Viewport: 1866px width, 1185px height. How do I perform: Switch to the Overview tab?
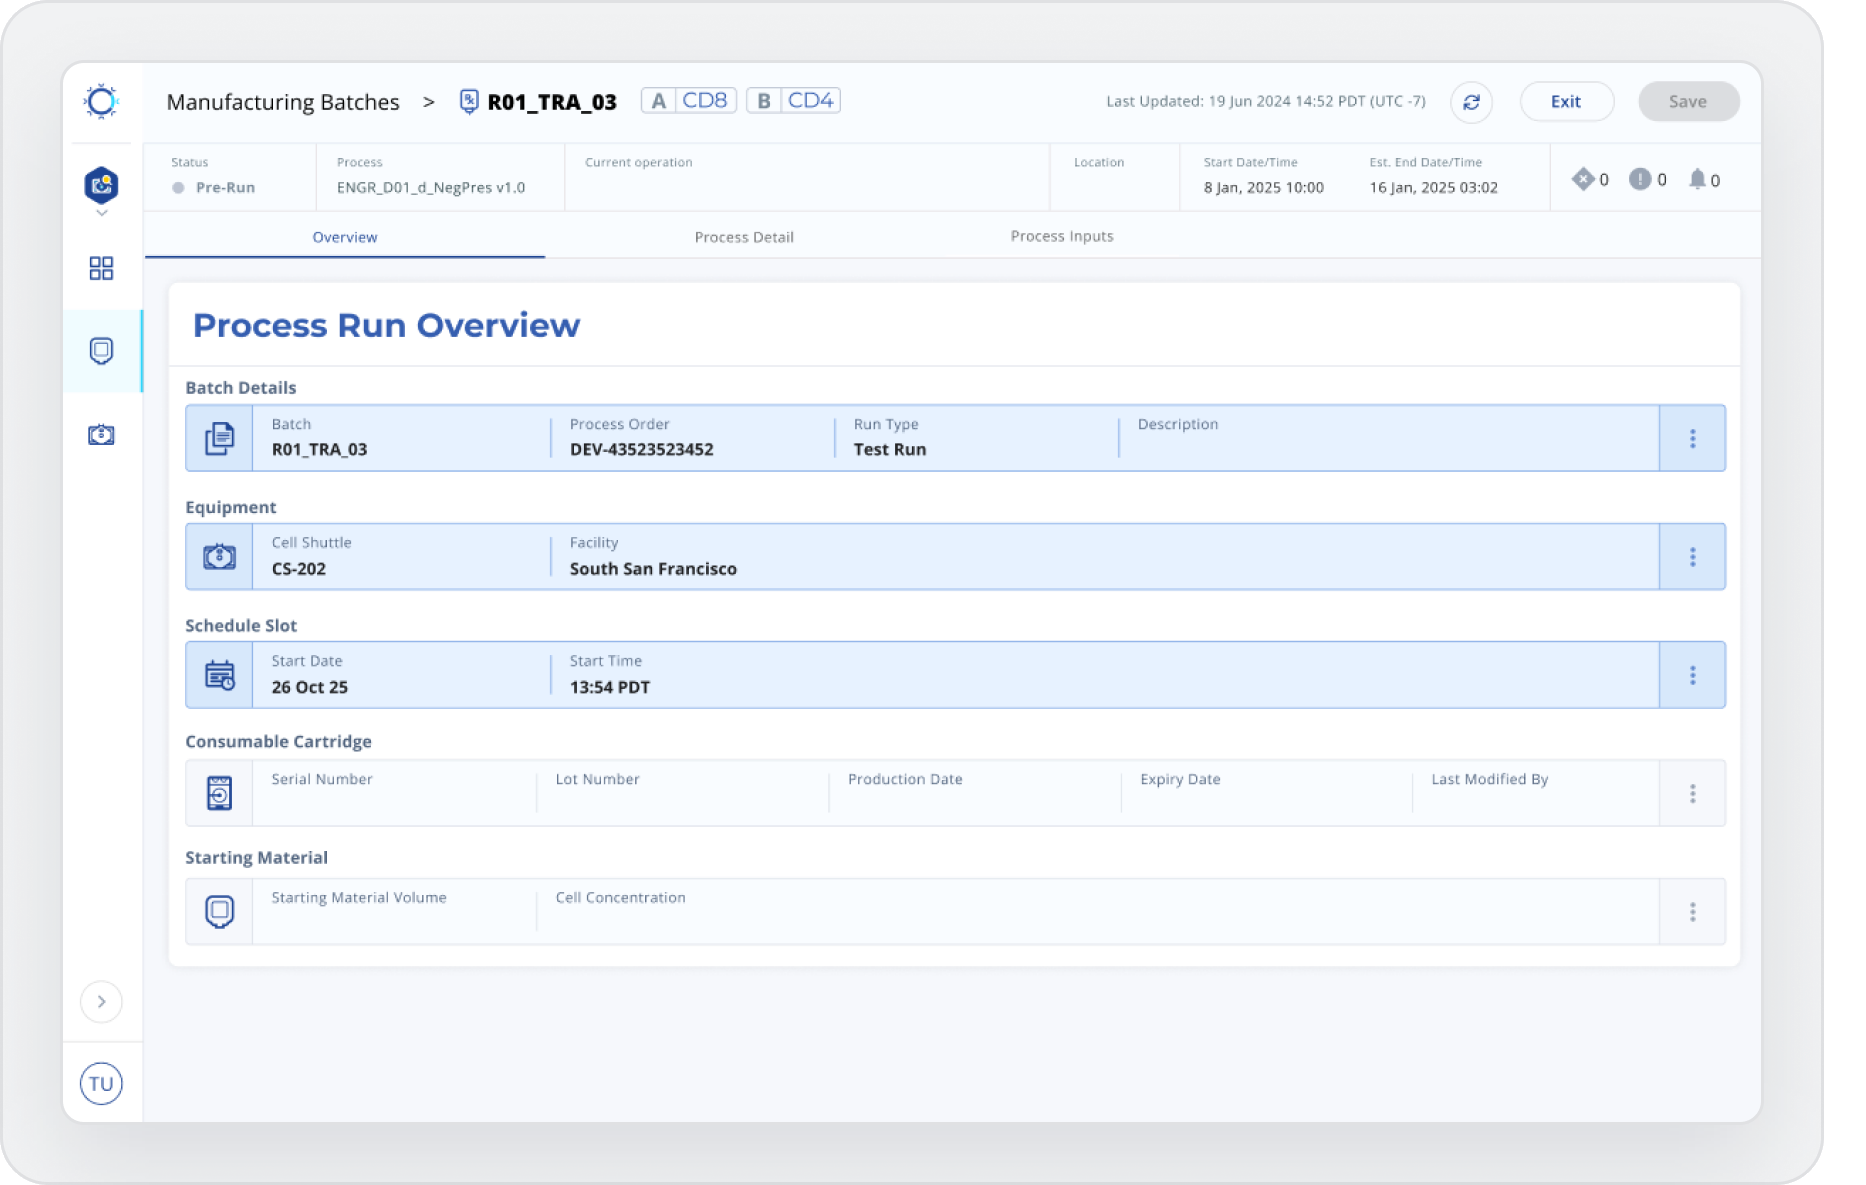click(345, 237)
